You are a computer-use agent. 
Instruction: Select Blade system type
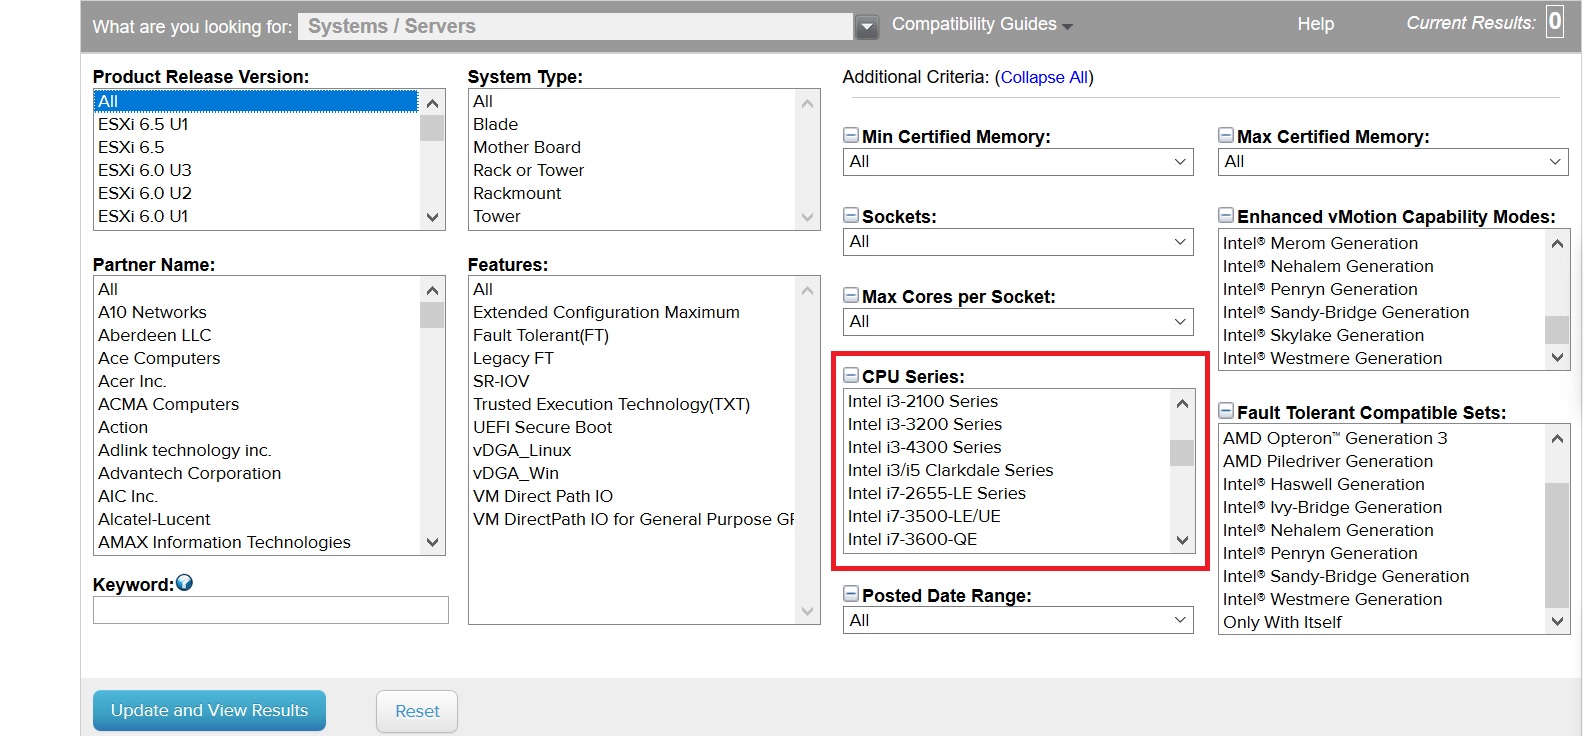point(632,124)
